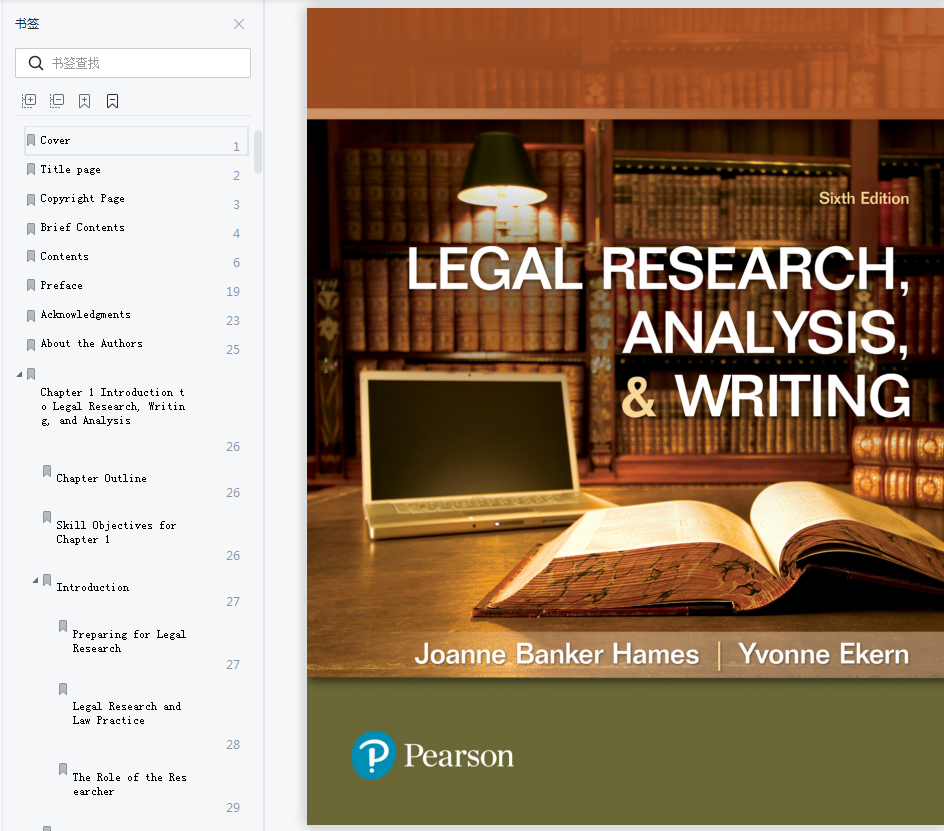Click the bookmark icon beside Preface
The height and width of the screenshot is (831, 944).
[x=31, y=285]
